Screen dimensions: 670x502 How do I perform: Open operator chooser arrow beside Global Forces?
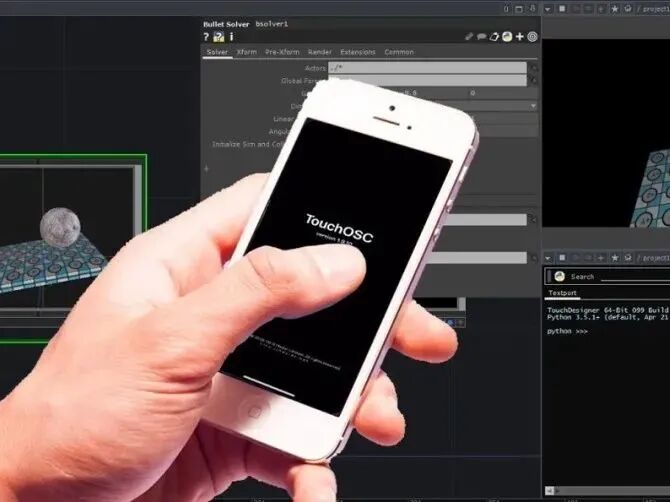tap(533, 80)
